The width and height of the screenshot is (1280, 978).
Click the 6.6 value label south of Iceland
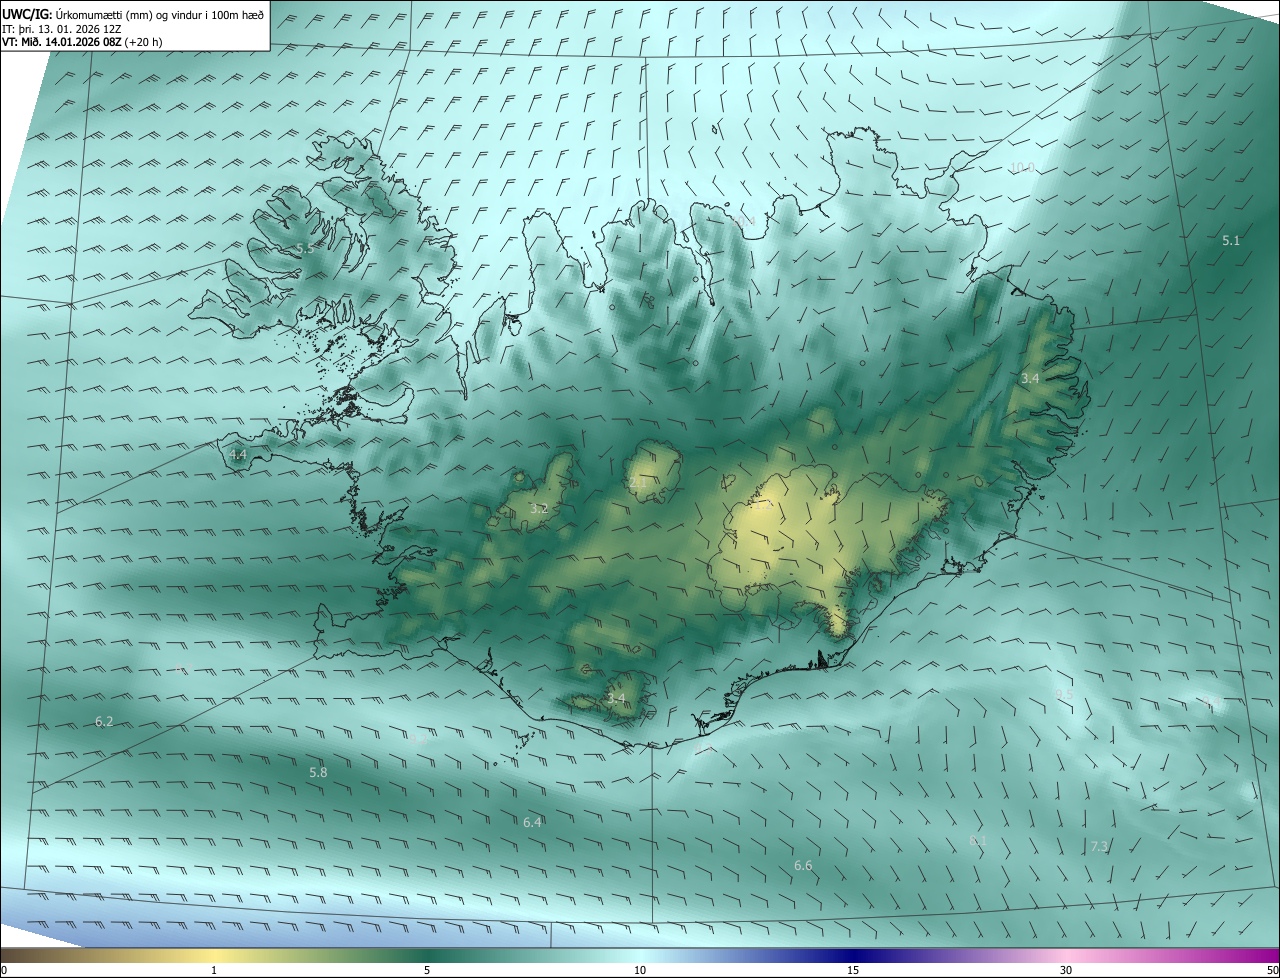point(803,865)
